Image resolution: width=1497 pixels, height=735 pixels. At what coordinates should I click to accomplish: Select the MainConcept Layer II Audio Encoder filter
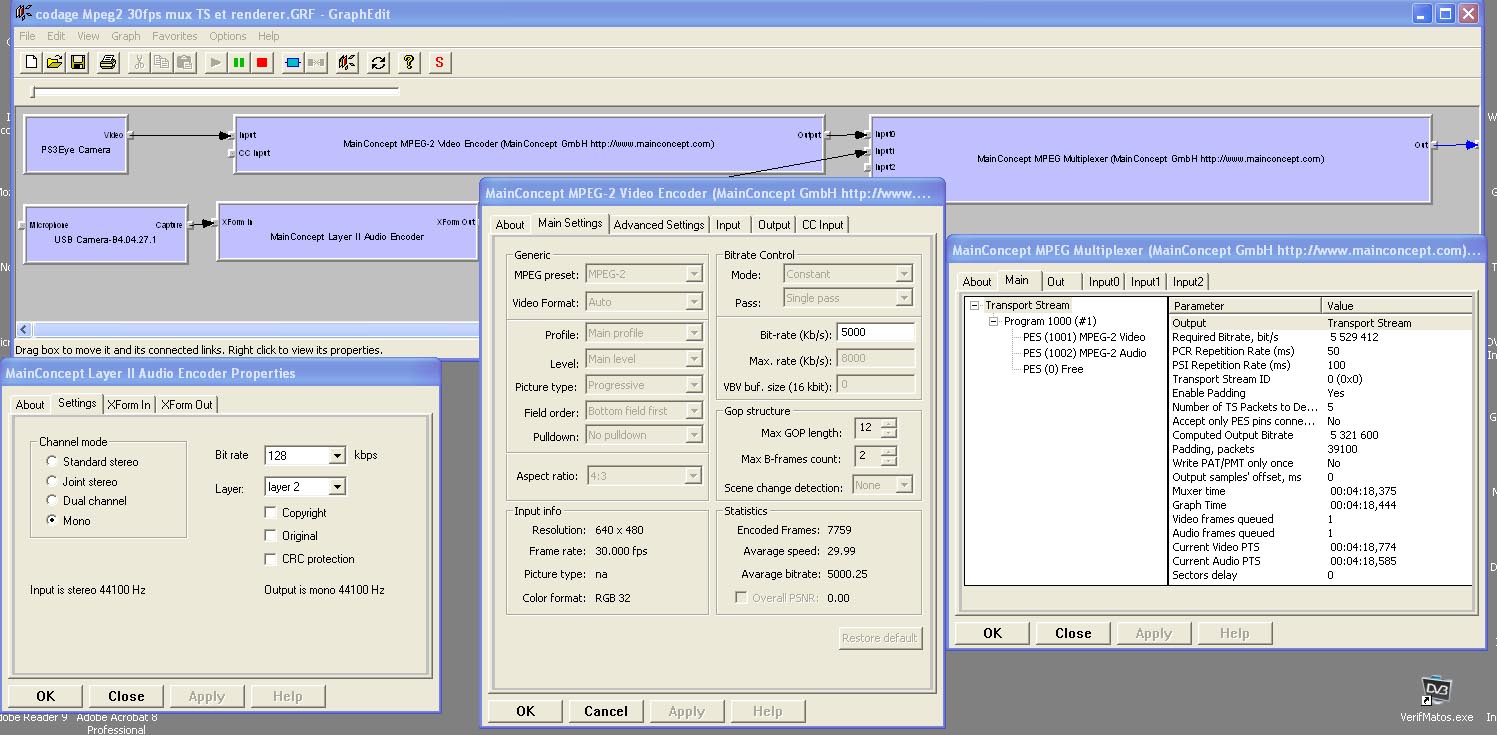pyautogui.click(x=347, y=231)
